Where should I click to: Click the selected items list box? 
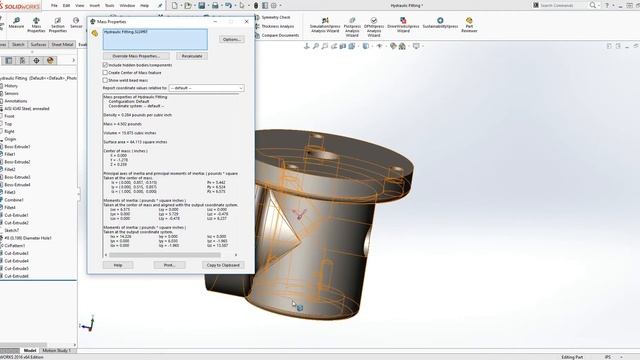click(155, 39)
